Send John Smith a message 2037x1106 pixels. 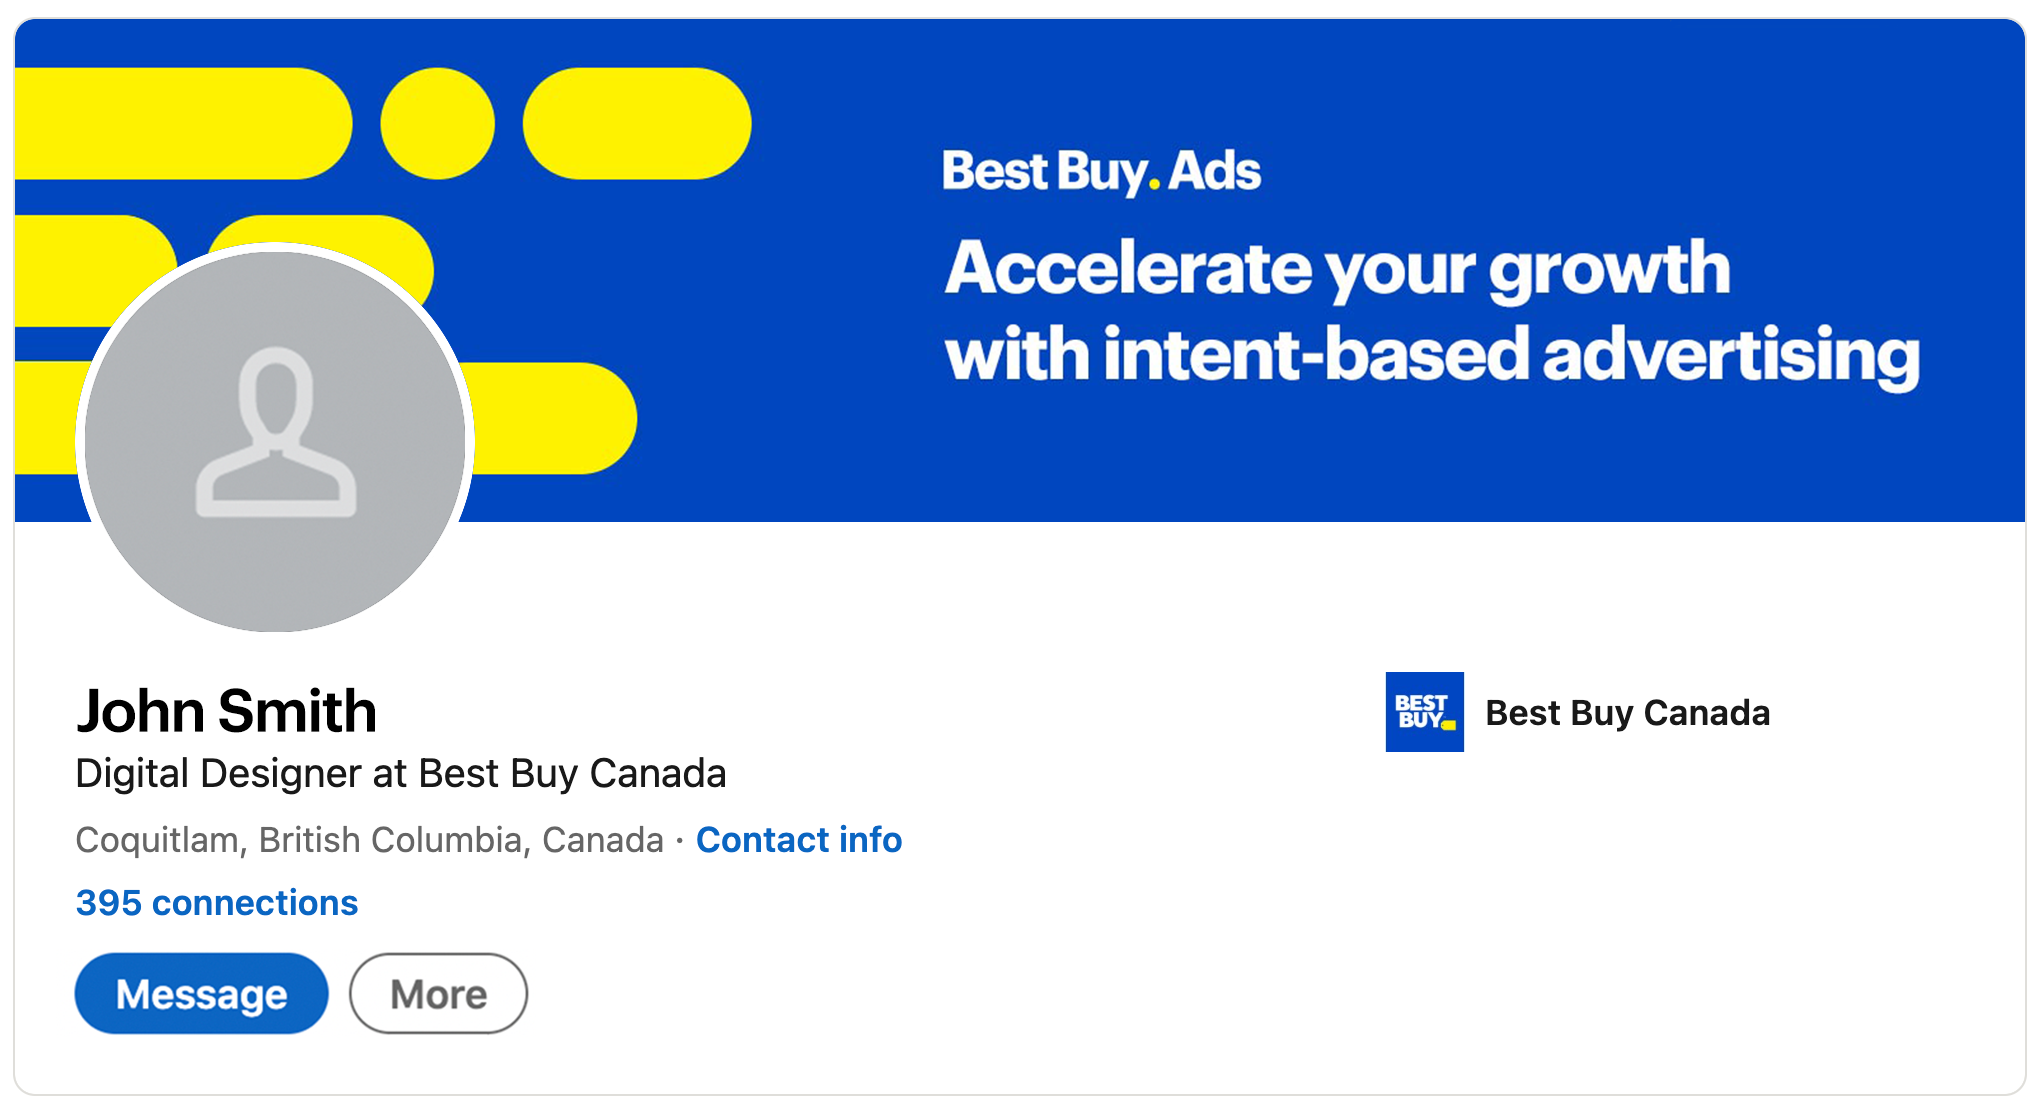(x=201, y=993)
